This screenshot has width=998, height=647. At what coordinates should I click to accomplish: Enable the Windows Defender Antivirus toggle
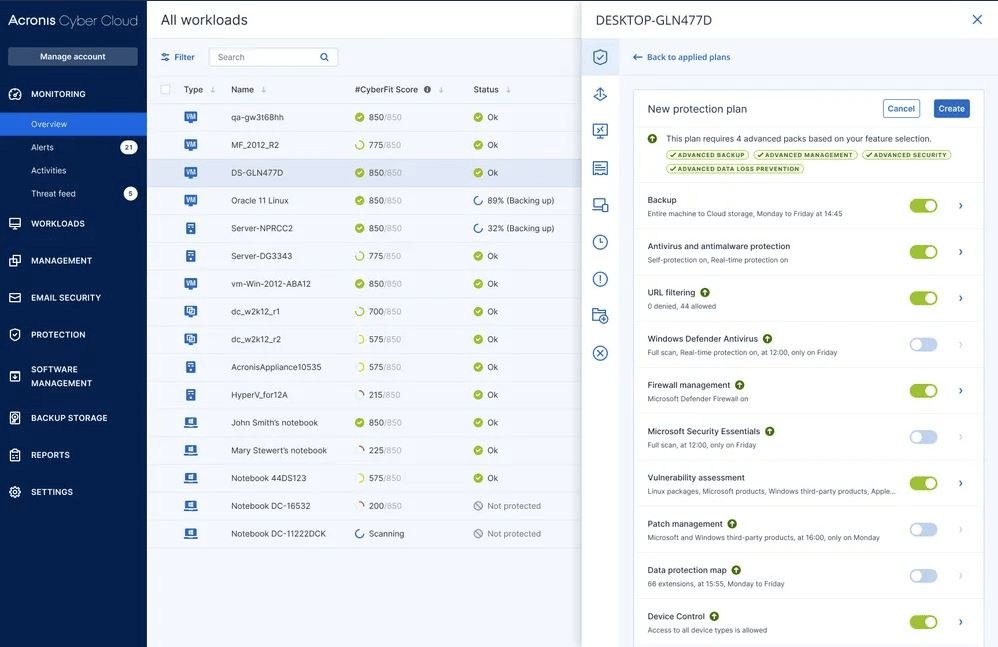click(x=923, y=345)
